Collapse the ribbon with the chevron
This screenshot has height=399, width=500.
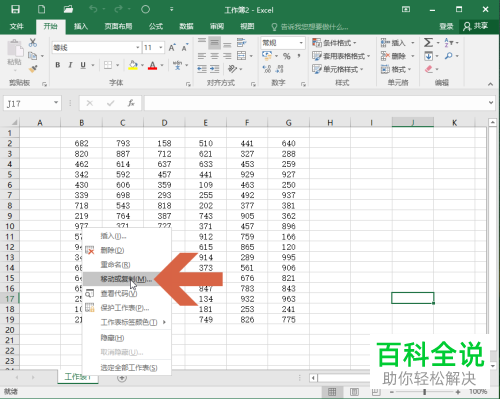(490, 84)
